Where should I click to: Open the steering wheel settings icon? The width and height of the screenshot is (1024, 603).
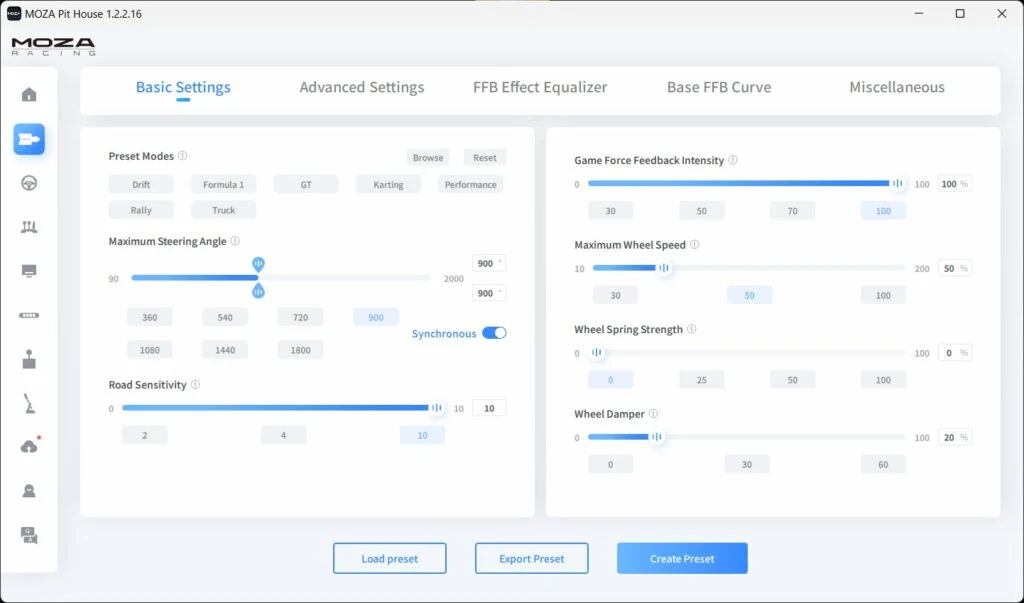pos(29,183)
